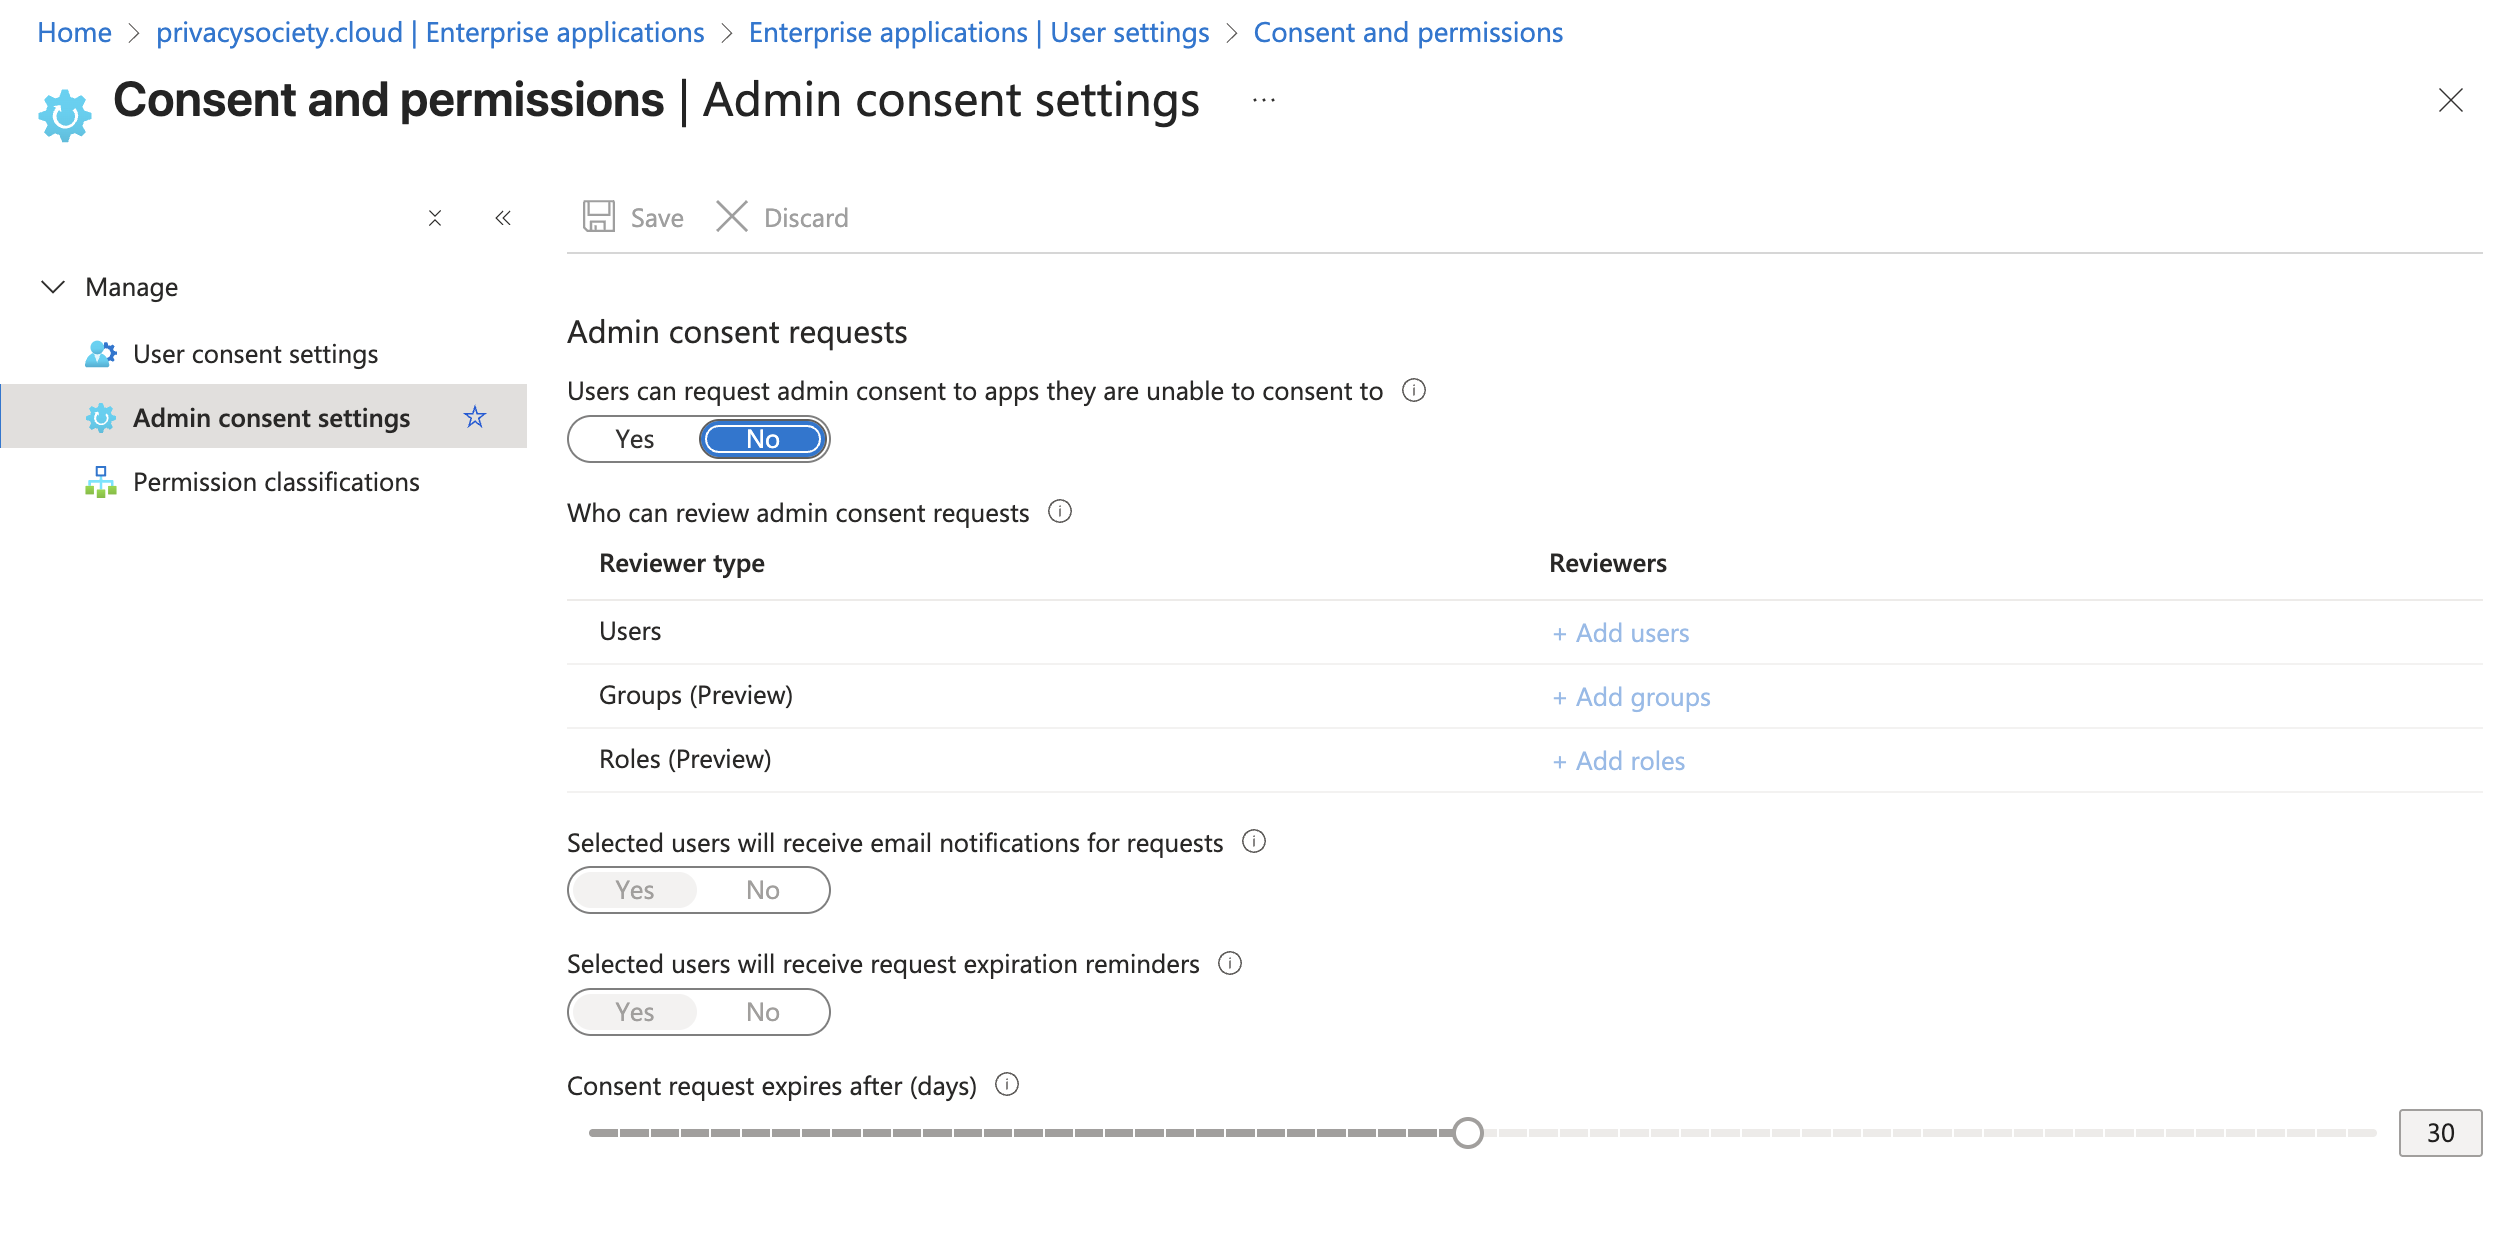Click the Save disk icon
Image resolution: width=2518 pixels, height=1236 pixels.
pyautogui.click(x=598, y=217)
